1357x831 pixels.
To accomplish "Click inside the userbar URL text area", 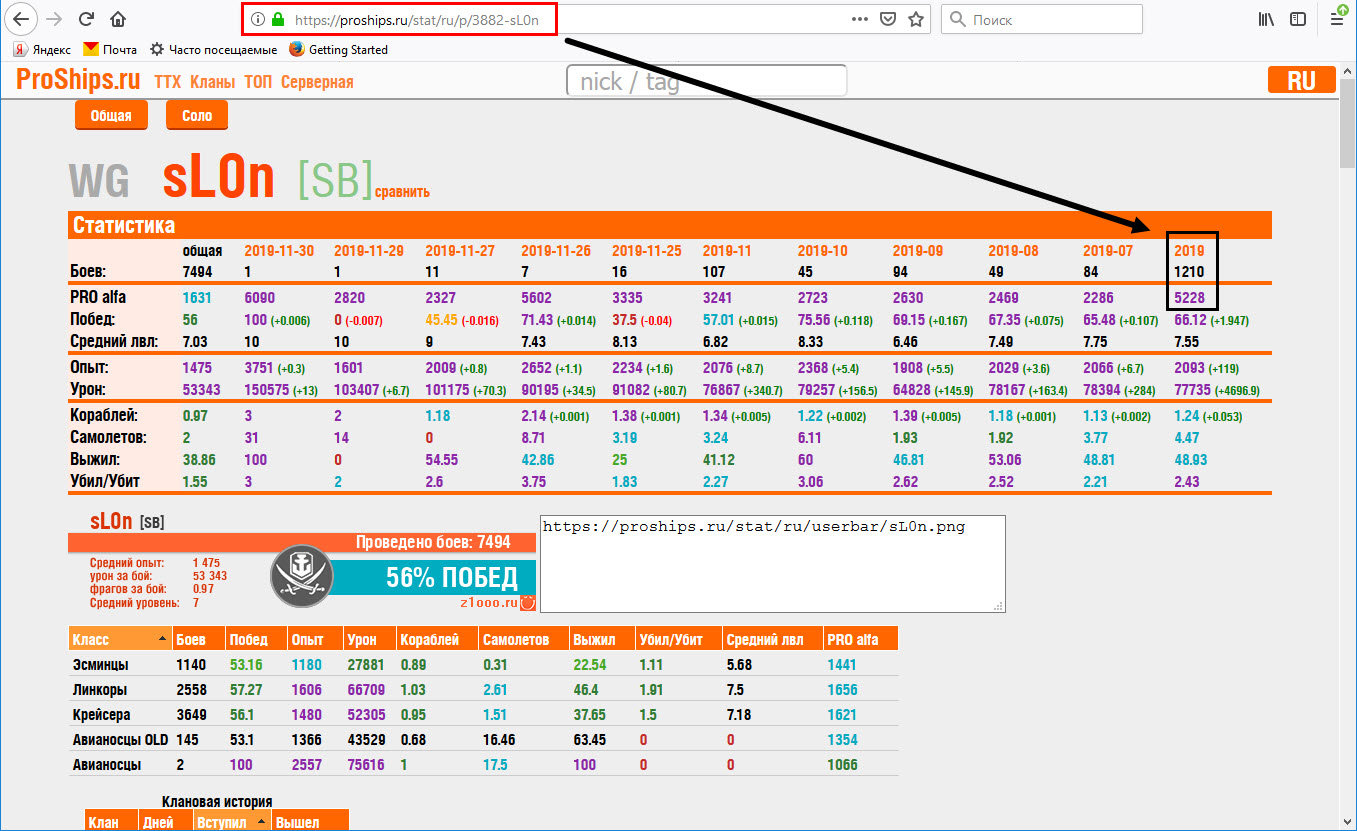I will click(x=773, y=564).
